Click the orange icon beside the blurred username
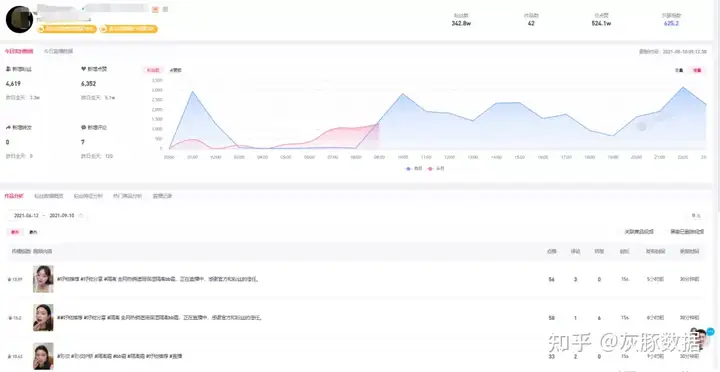 tap(156, 9)
